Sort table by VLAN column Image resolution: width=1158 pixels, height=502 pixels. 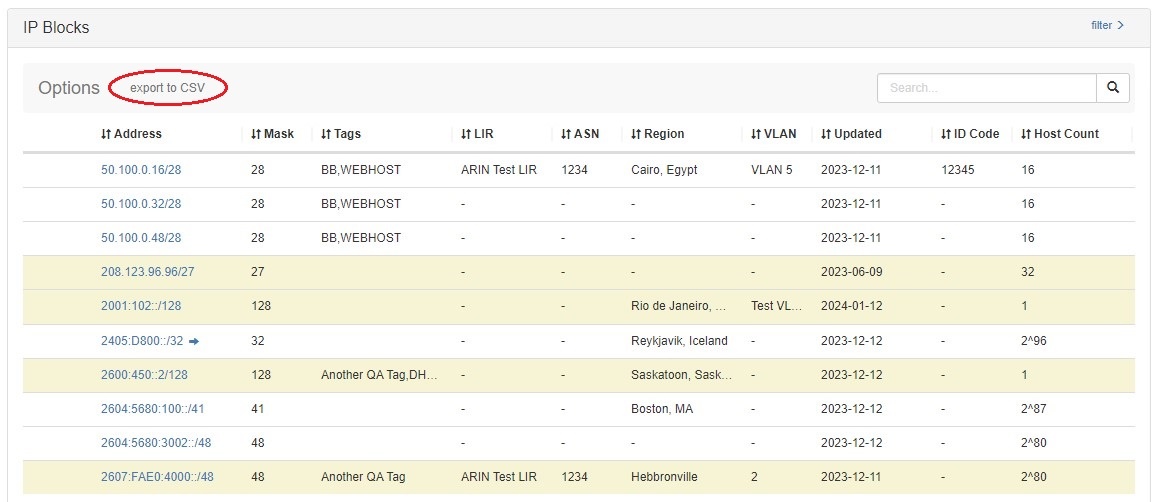click(774, 134)
